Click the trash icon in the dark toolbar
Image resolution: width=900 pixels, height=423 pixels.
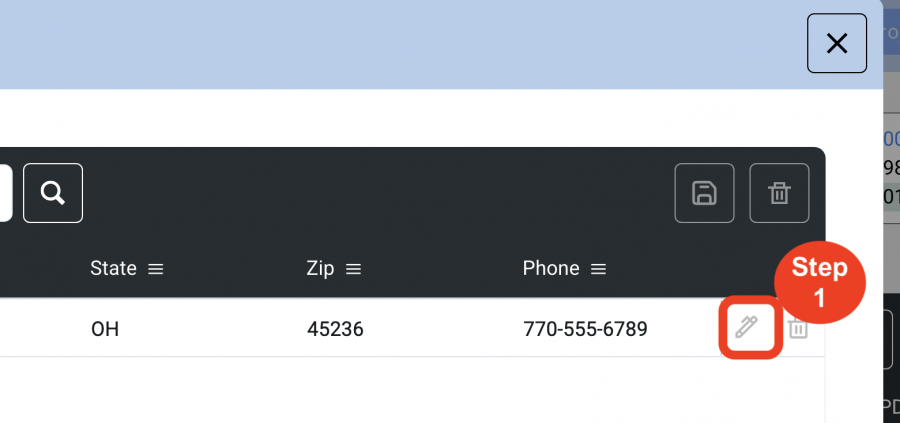[779, 193]
